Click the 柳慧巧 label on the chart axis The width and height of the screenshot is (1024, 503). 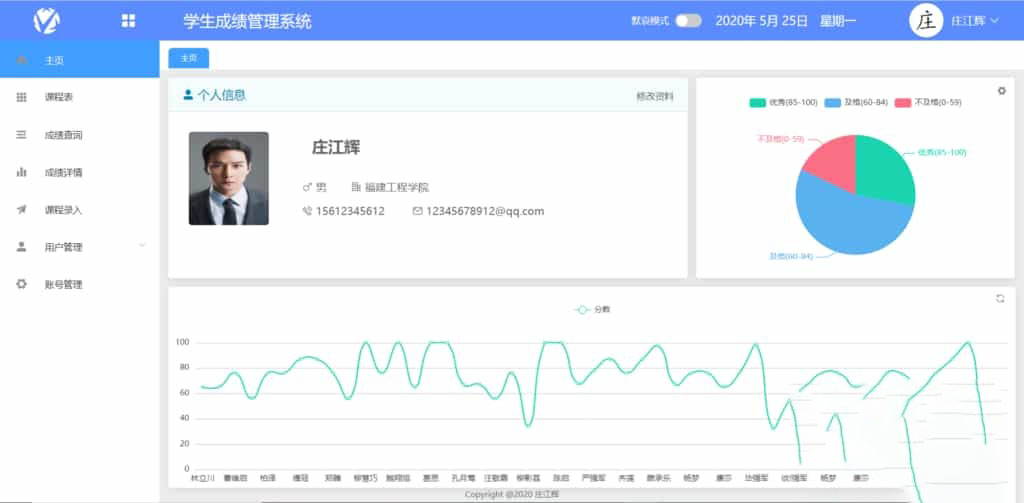(365, 478)
